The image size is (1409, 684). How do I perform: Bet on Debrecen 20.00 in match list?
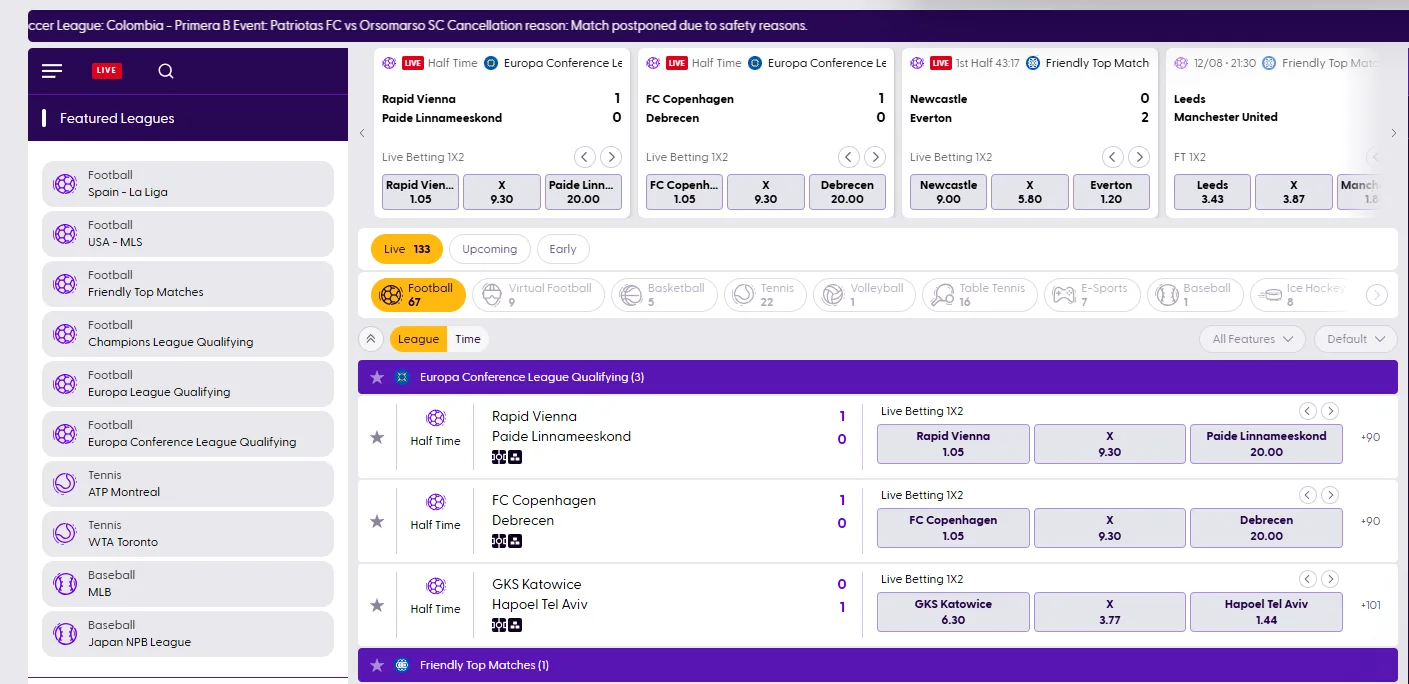tap(1266, 528)
